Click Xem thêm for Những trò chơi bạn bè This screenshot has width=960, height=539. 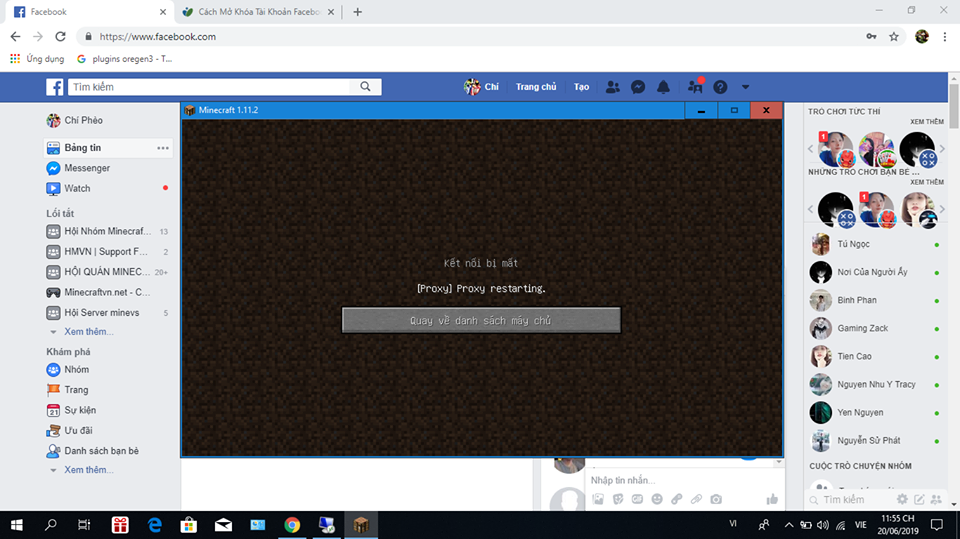coord(927,182)
